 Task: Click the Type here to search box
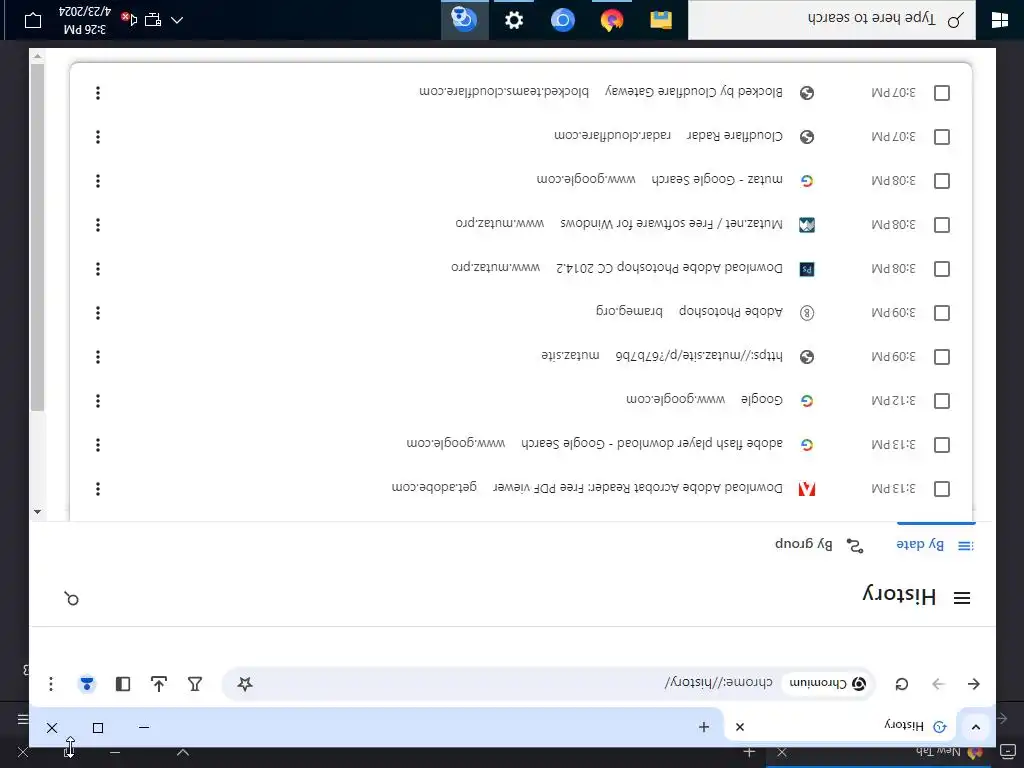point(831,19)
